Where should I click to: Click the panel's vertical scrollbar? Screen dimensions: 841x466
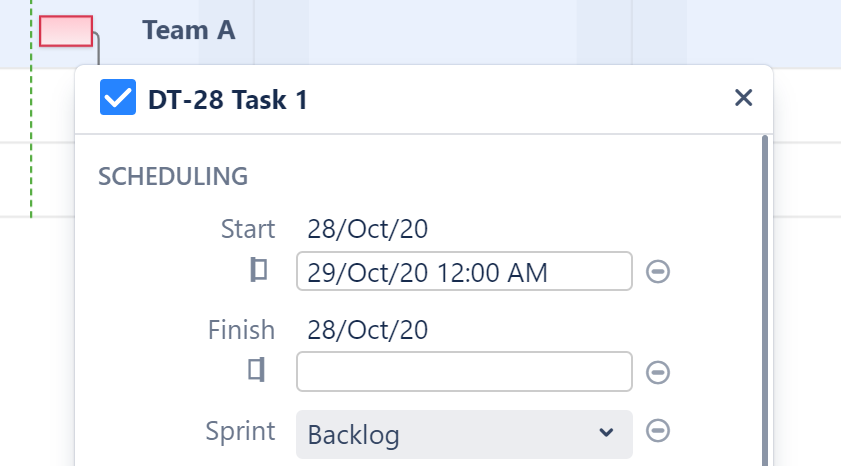click(x=765, y=300)
